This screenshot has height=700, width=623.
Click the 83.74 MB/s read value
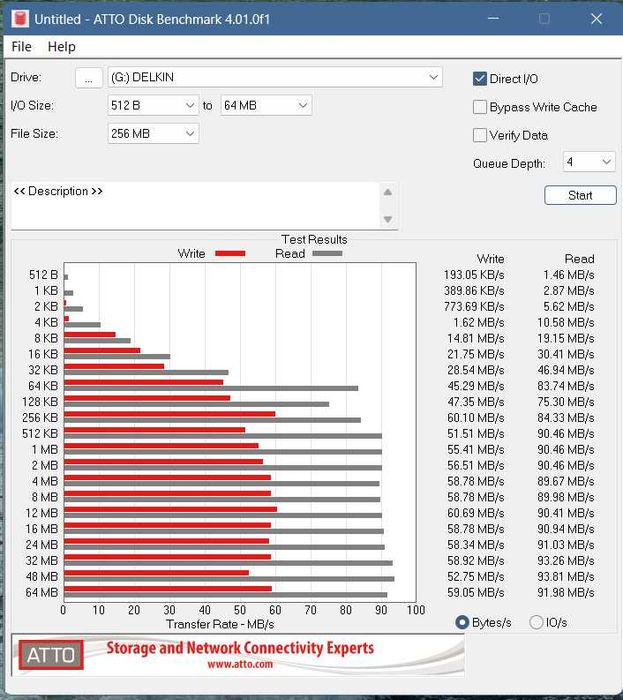pyautogui.click(x=565, y=386)
